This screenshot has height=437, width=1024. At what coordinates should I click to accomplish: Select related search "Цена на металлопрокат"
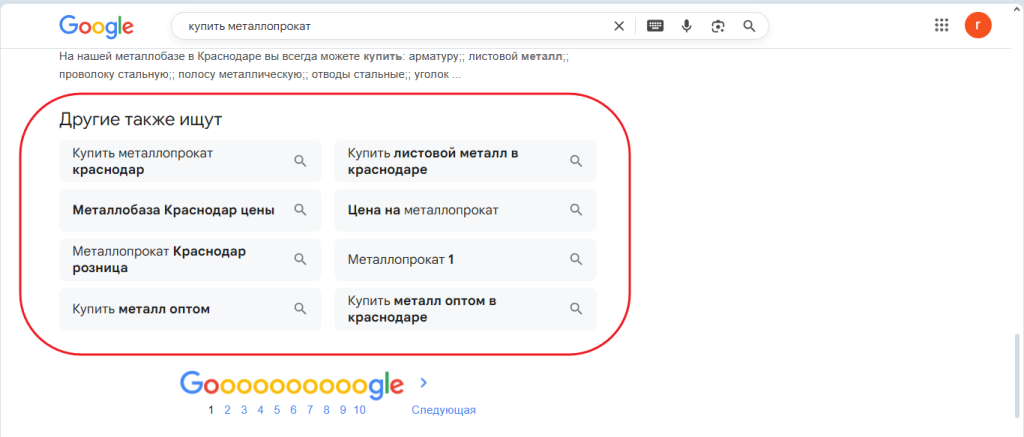[x=465, y=210]
